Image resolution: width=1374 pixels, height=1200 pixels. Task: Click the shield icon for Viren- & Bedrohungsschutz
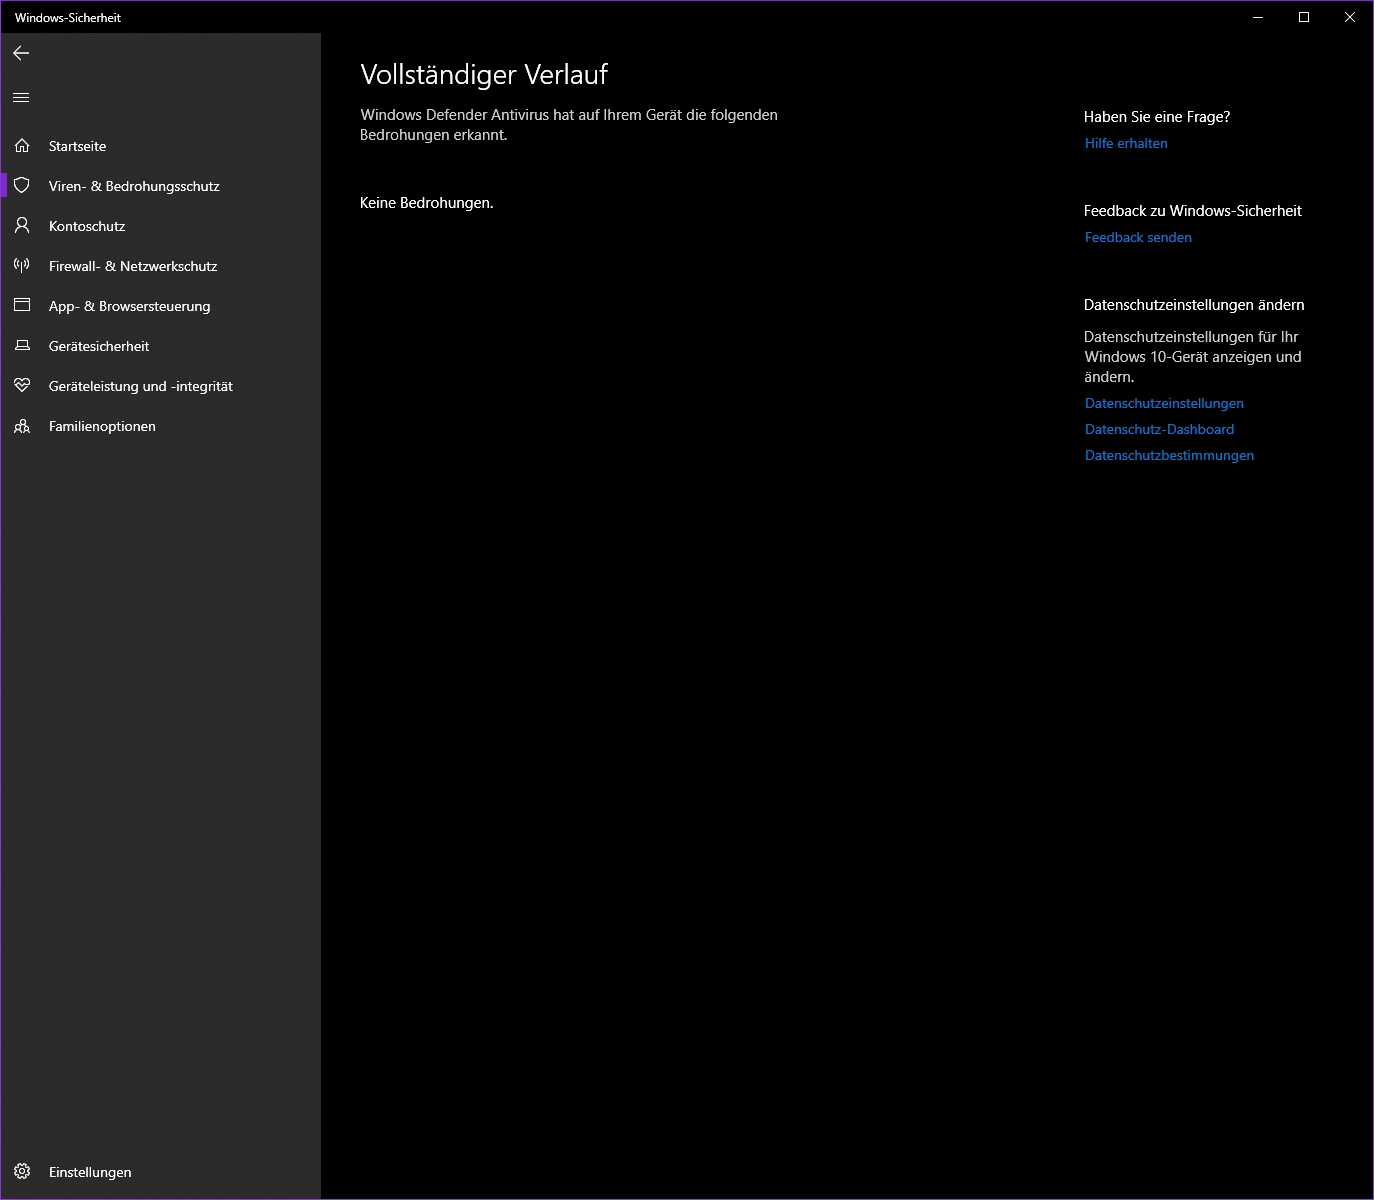click(22, 186)
